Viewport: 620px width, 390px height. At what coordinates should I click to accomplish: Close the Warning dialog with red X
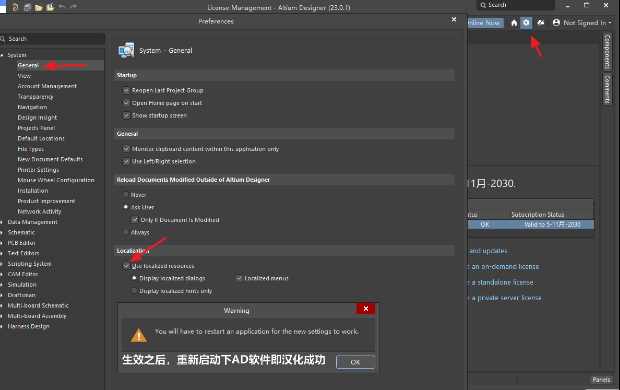[x=366, y=309]
